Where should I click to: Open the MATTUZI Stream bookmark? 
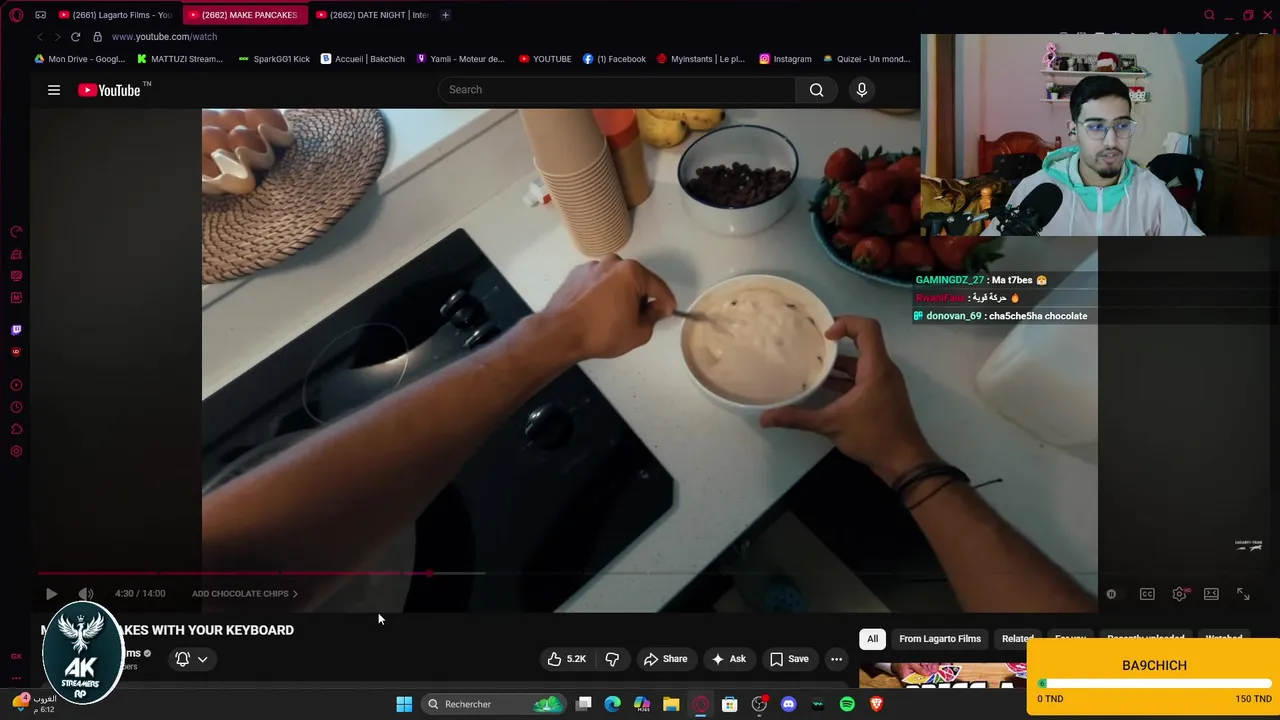pyautogui.click(x=180, y=59)
